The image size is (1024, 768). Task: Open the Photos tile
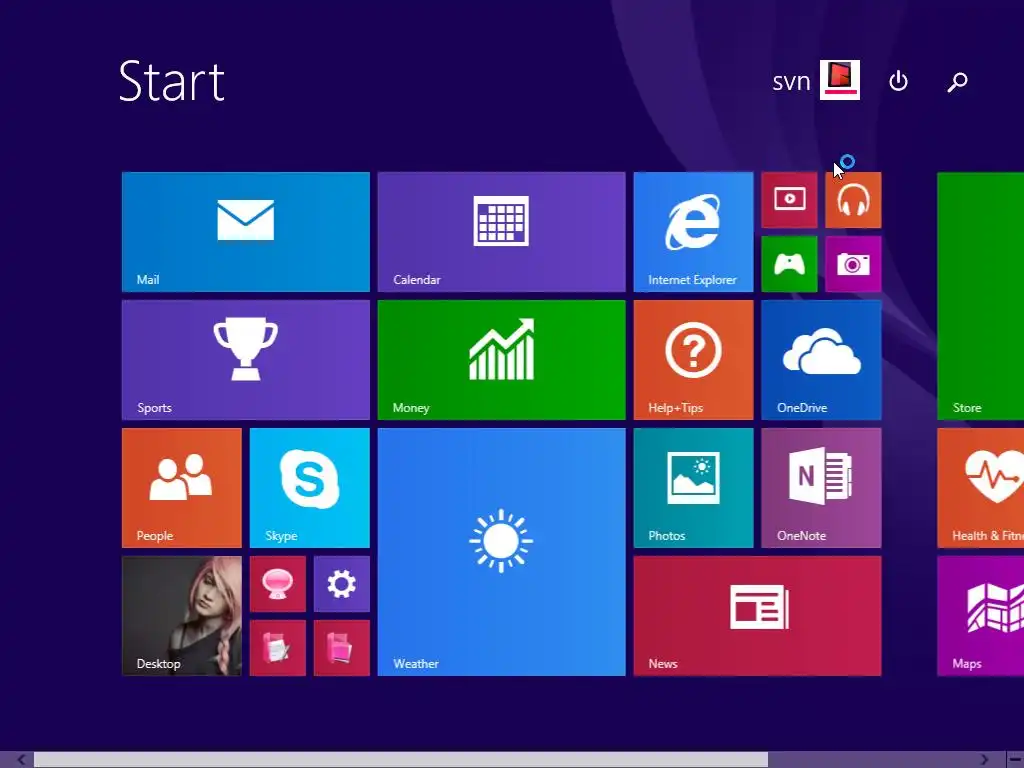tap(693, 488)
